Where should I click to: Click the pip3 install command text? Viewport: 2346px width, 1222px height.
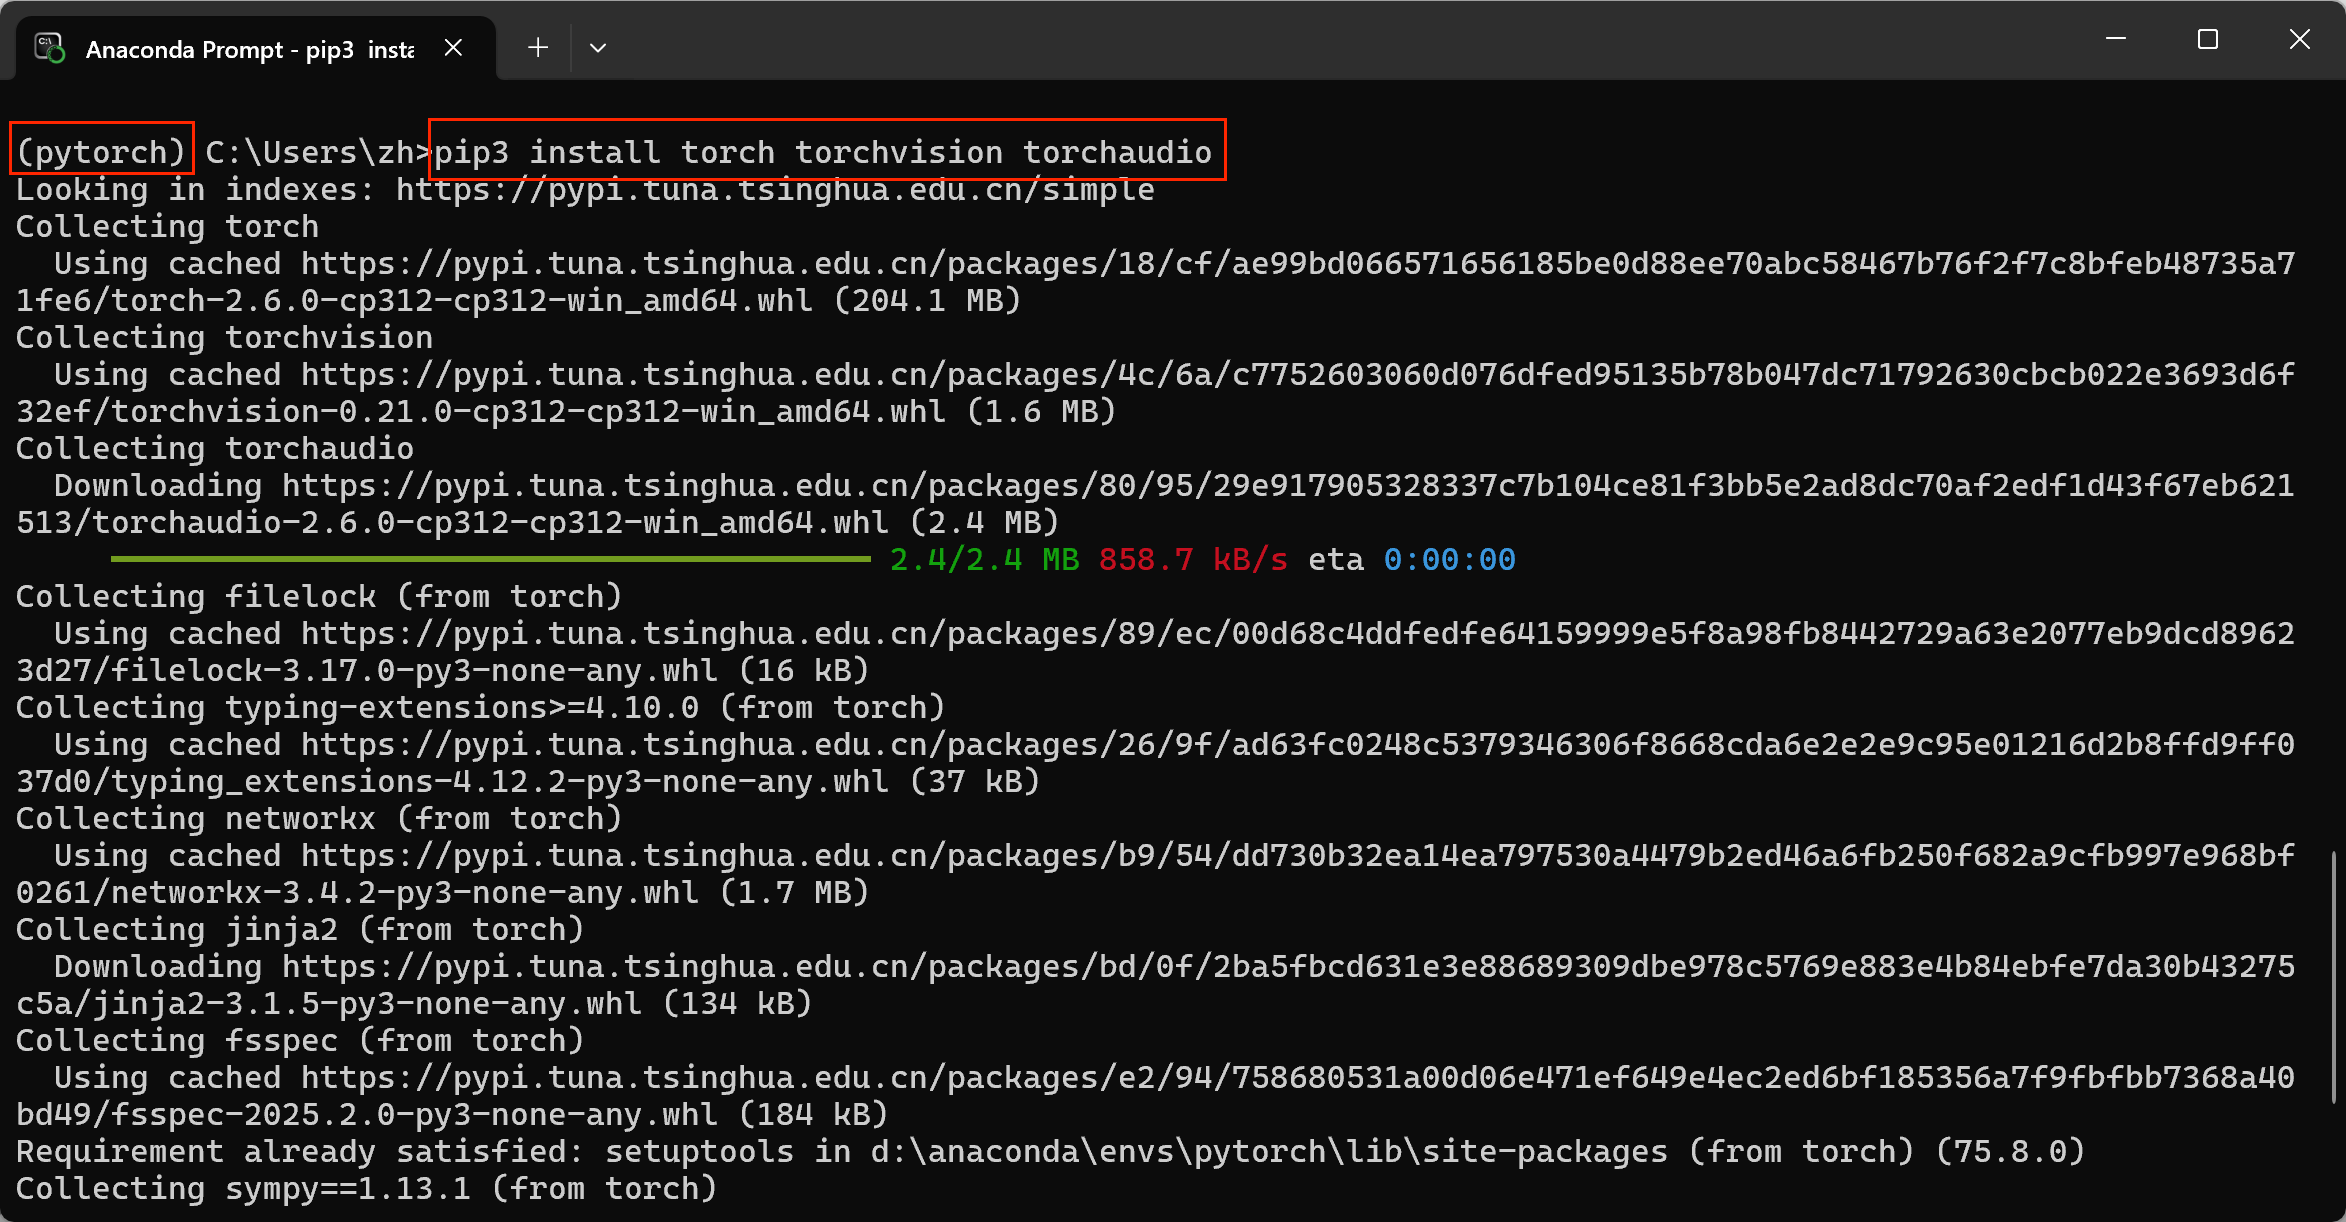[x=822, y=152]
